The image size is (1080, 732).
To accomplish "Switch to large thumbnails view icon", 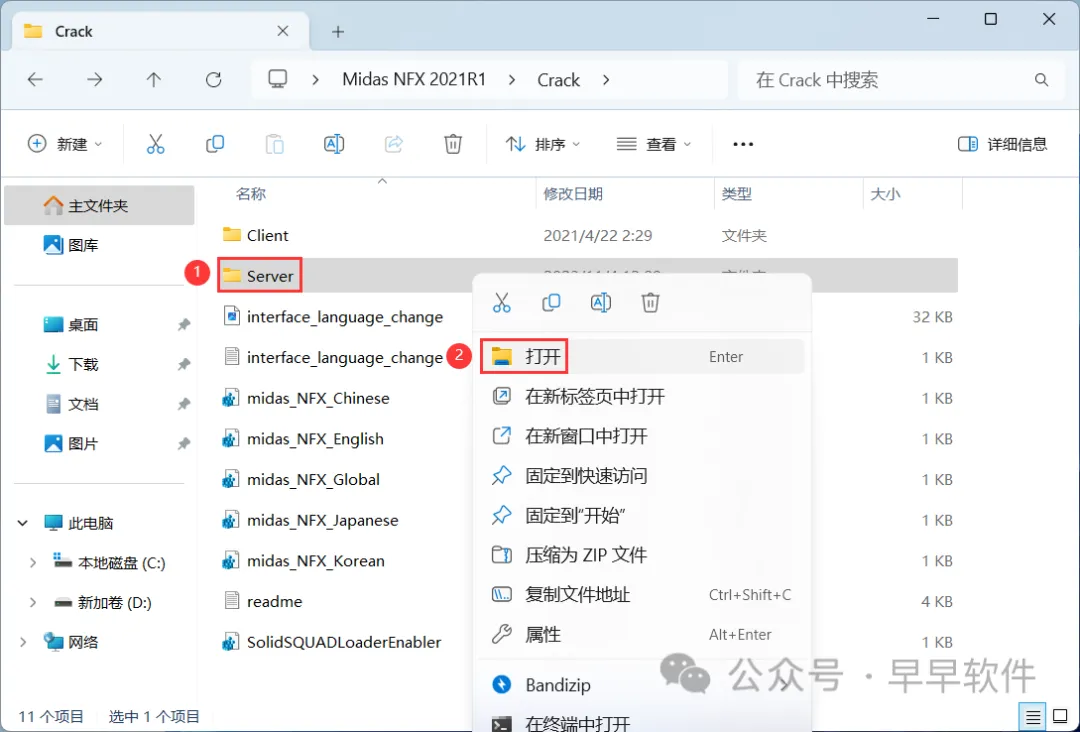I will (1060, 717).
